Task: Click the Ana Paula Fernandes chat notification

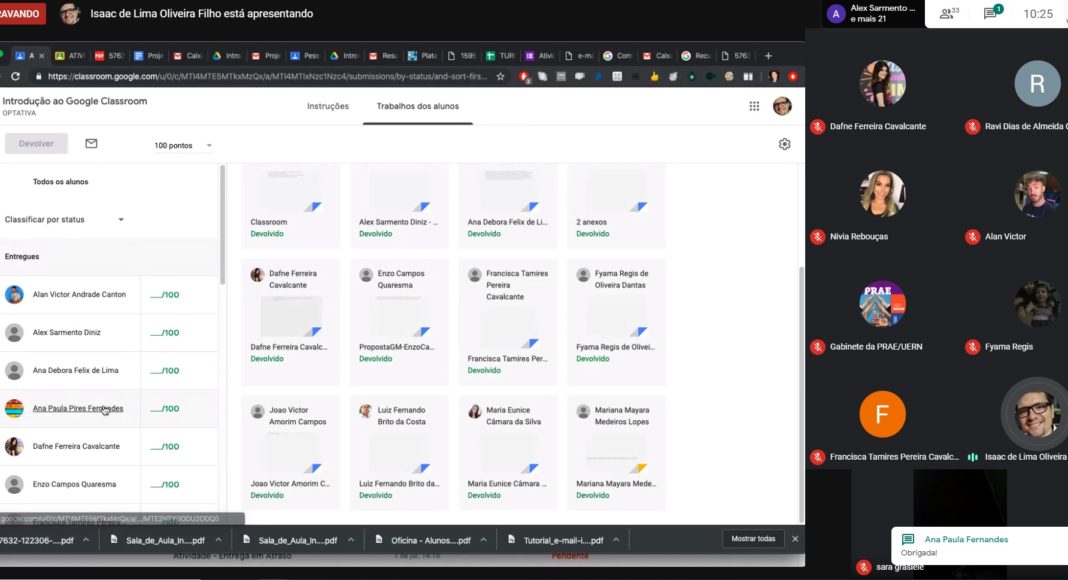Action: 979,545
